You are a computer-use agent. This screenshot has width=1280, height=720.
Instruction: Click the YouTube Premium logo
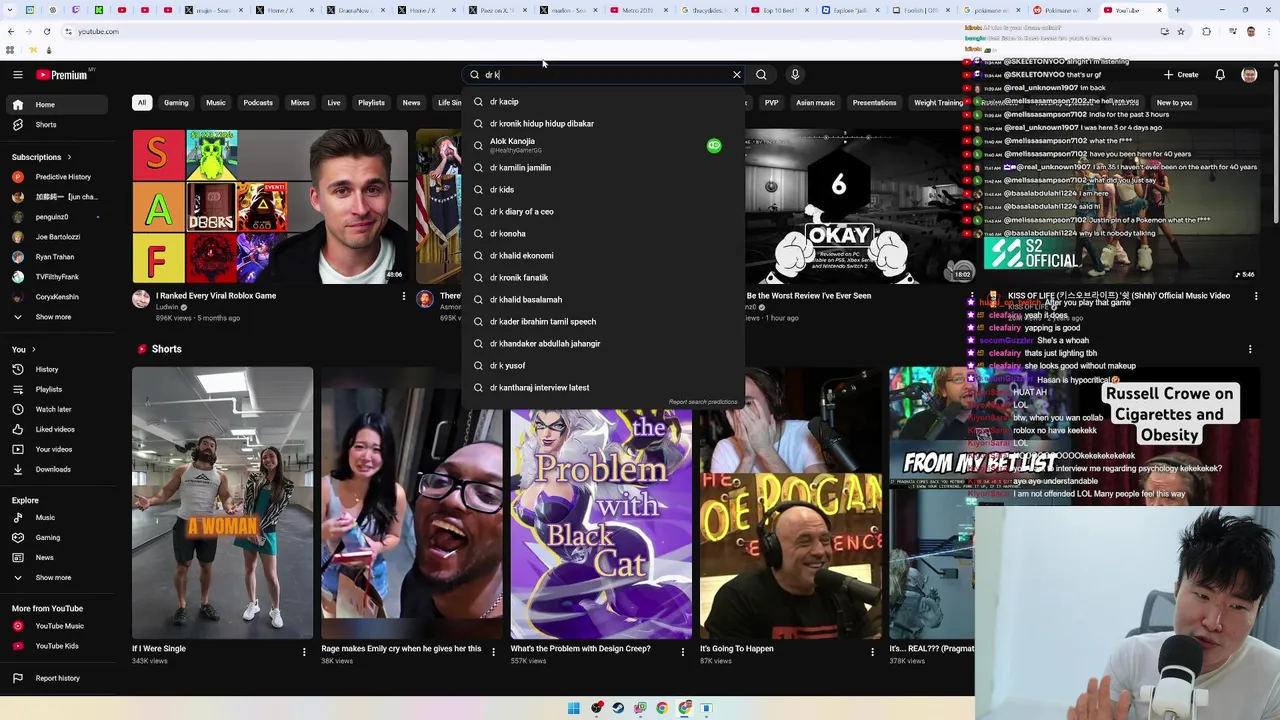tap(62, 75)
